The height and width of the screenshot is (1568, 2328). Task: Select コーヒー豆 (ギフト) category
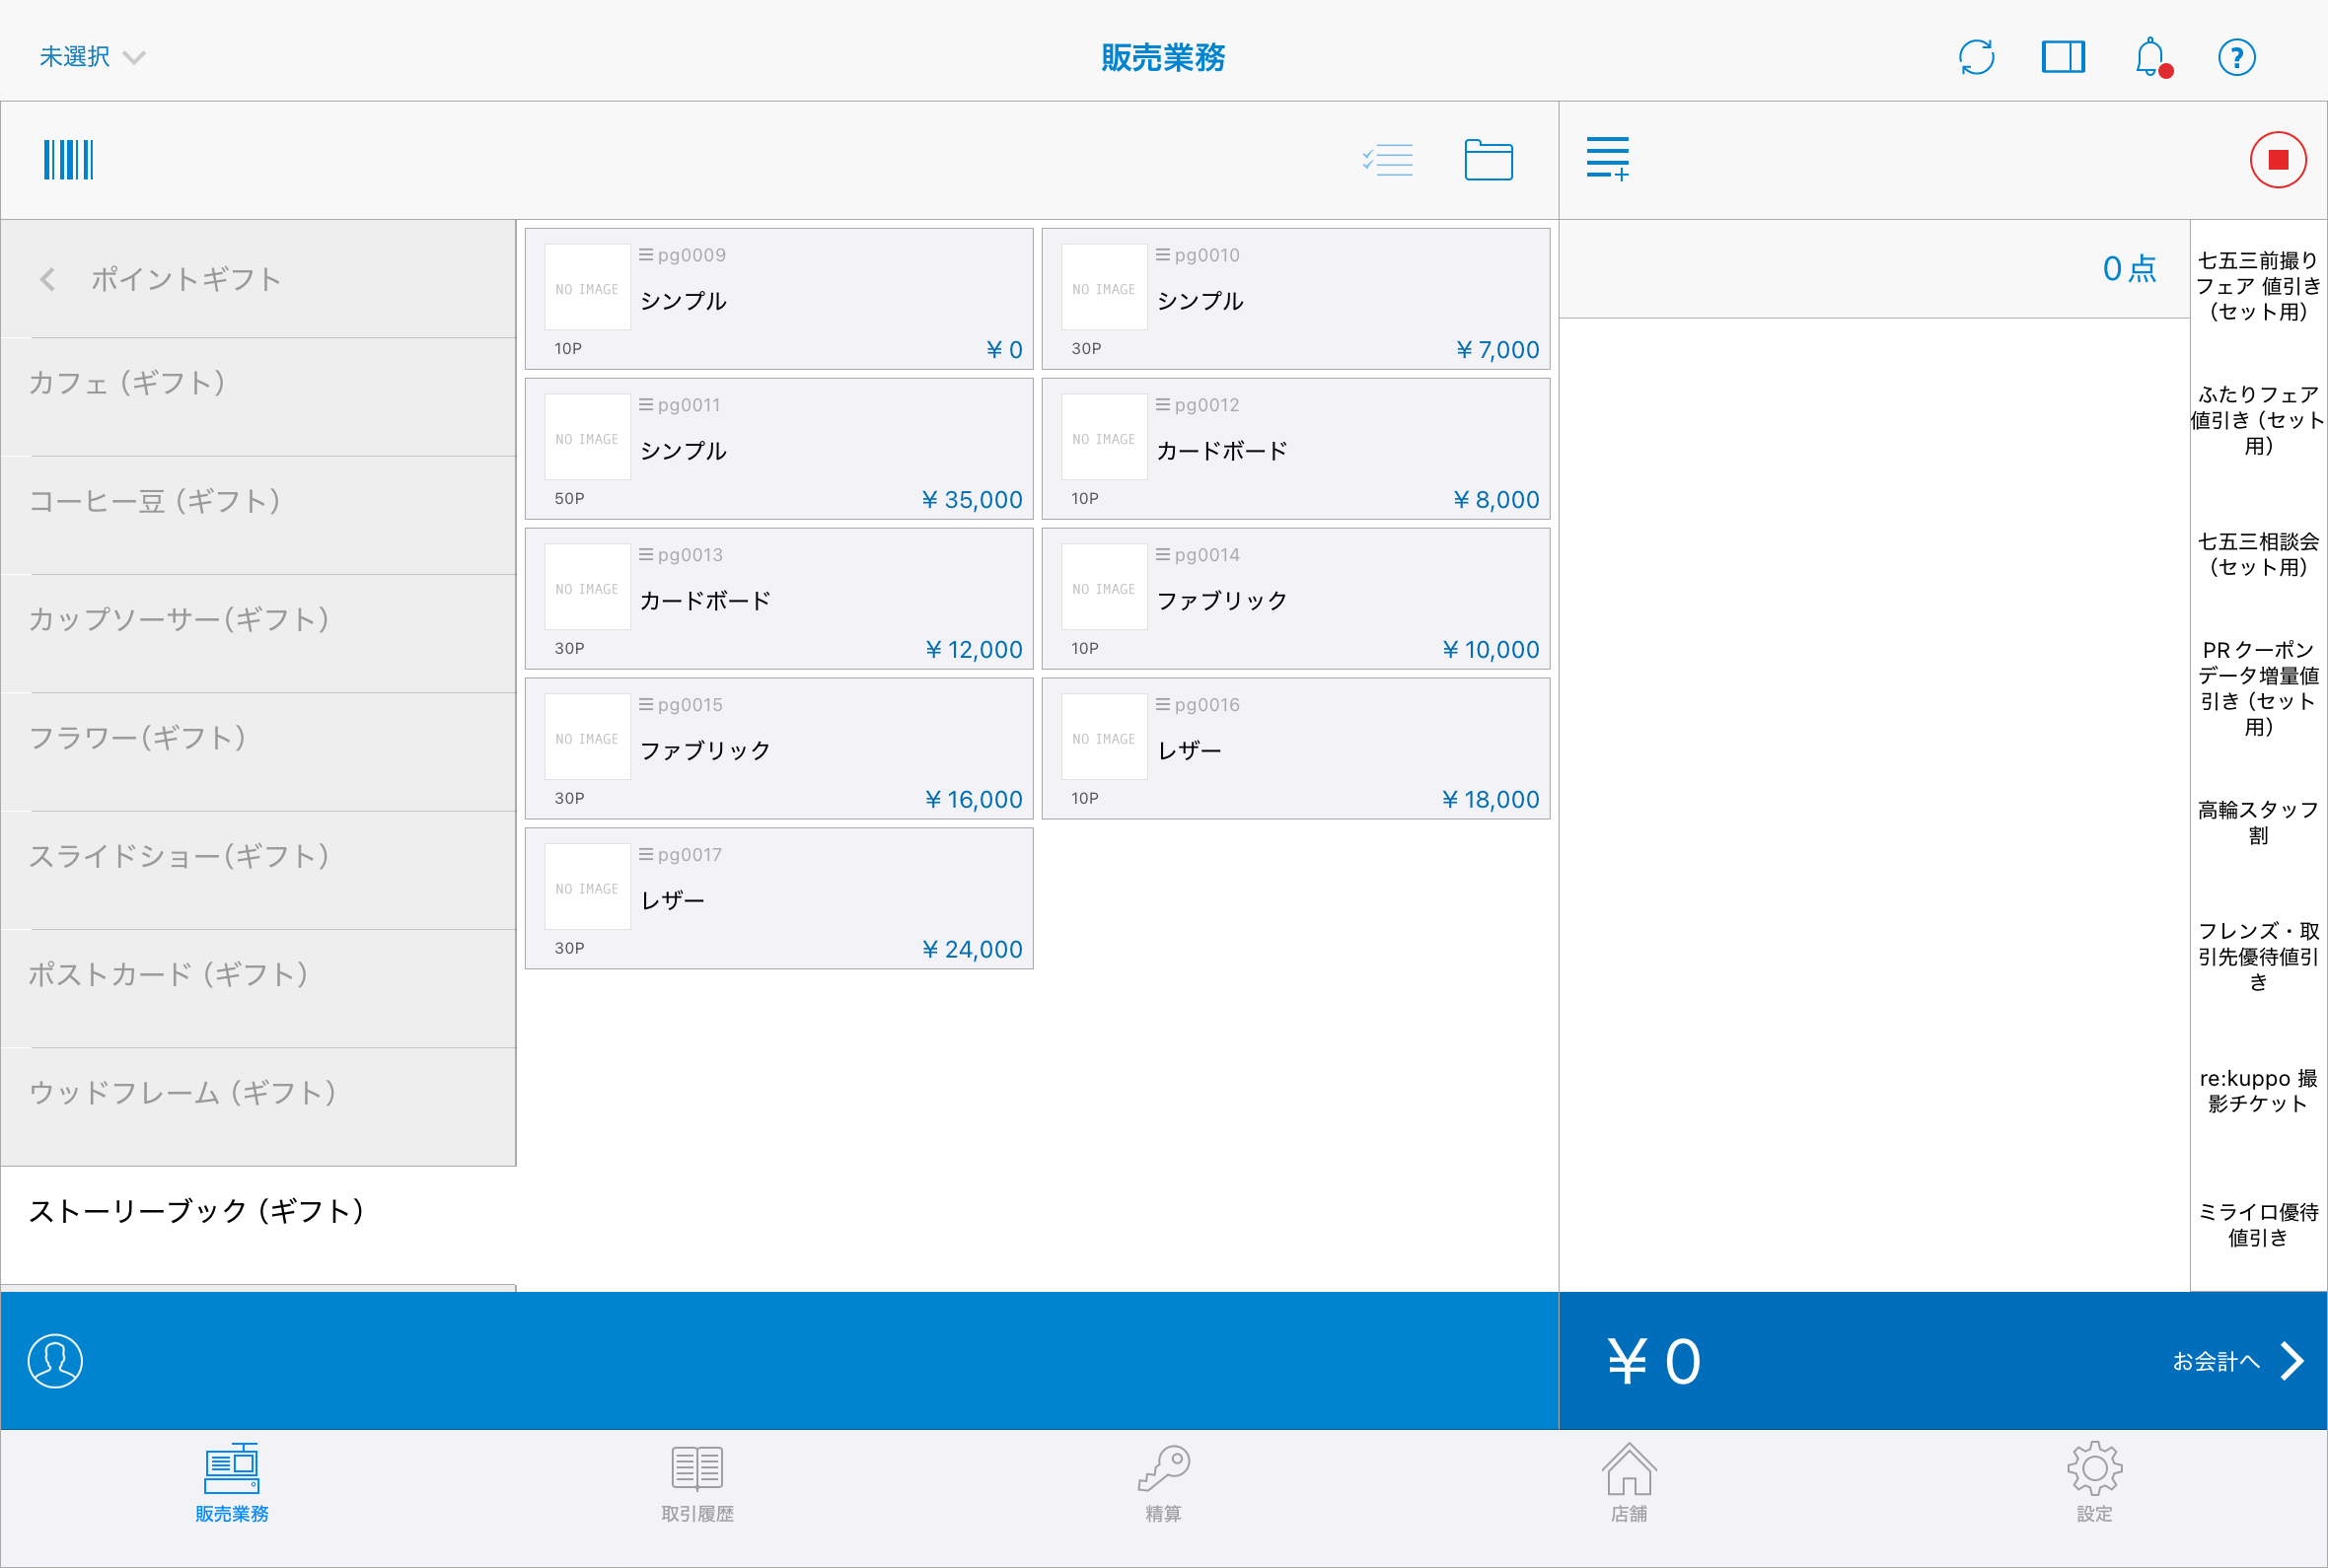[258, 515]
